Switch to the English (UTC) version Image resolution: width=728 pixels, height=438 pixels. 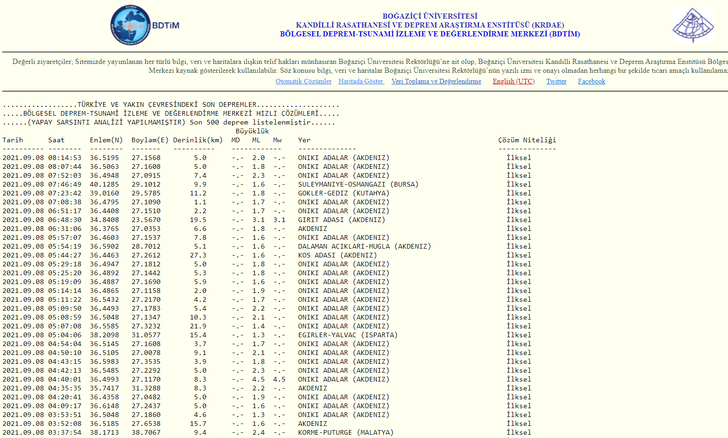(513, 81)
